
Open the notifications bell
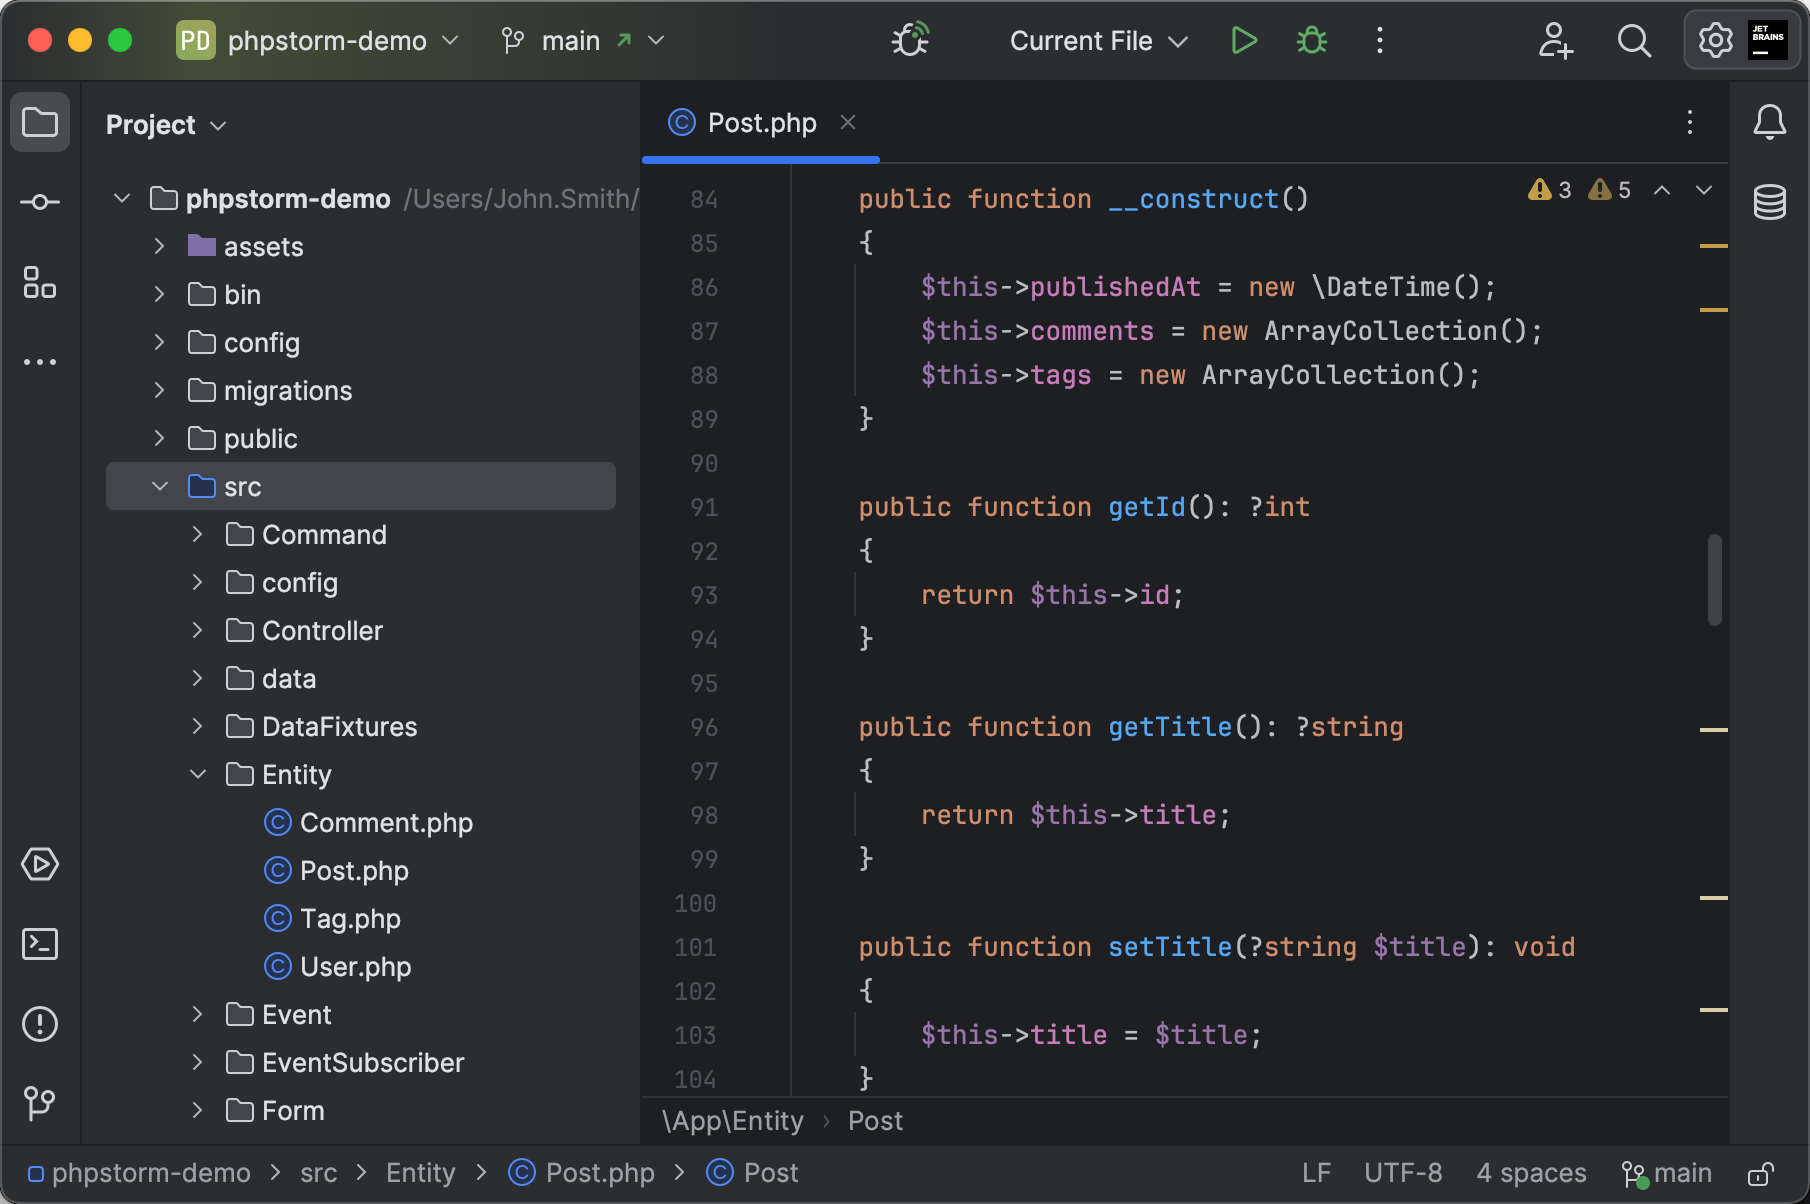point(1769,122)
